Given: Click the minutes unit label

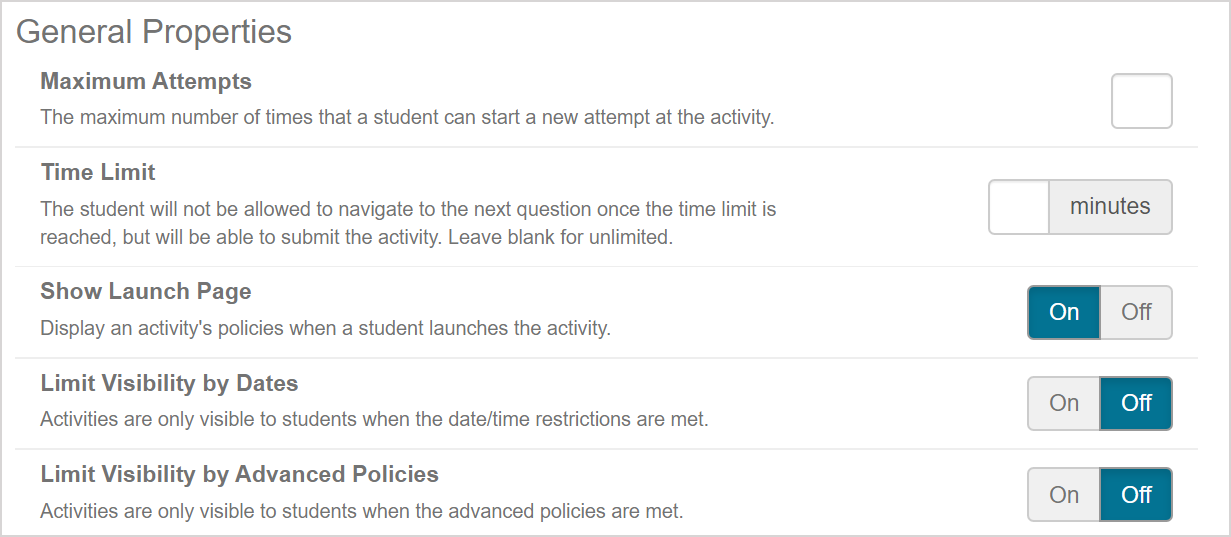Looking at the screenshot, I should 1110,207.
